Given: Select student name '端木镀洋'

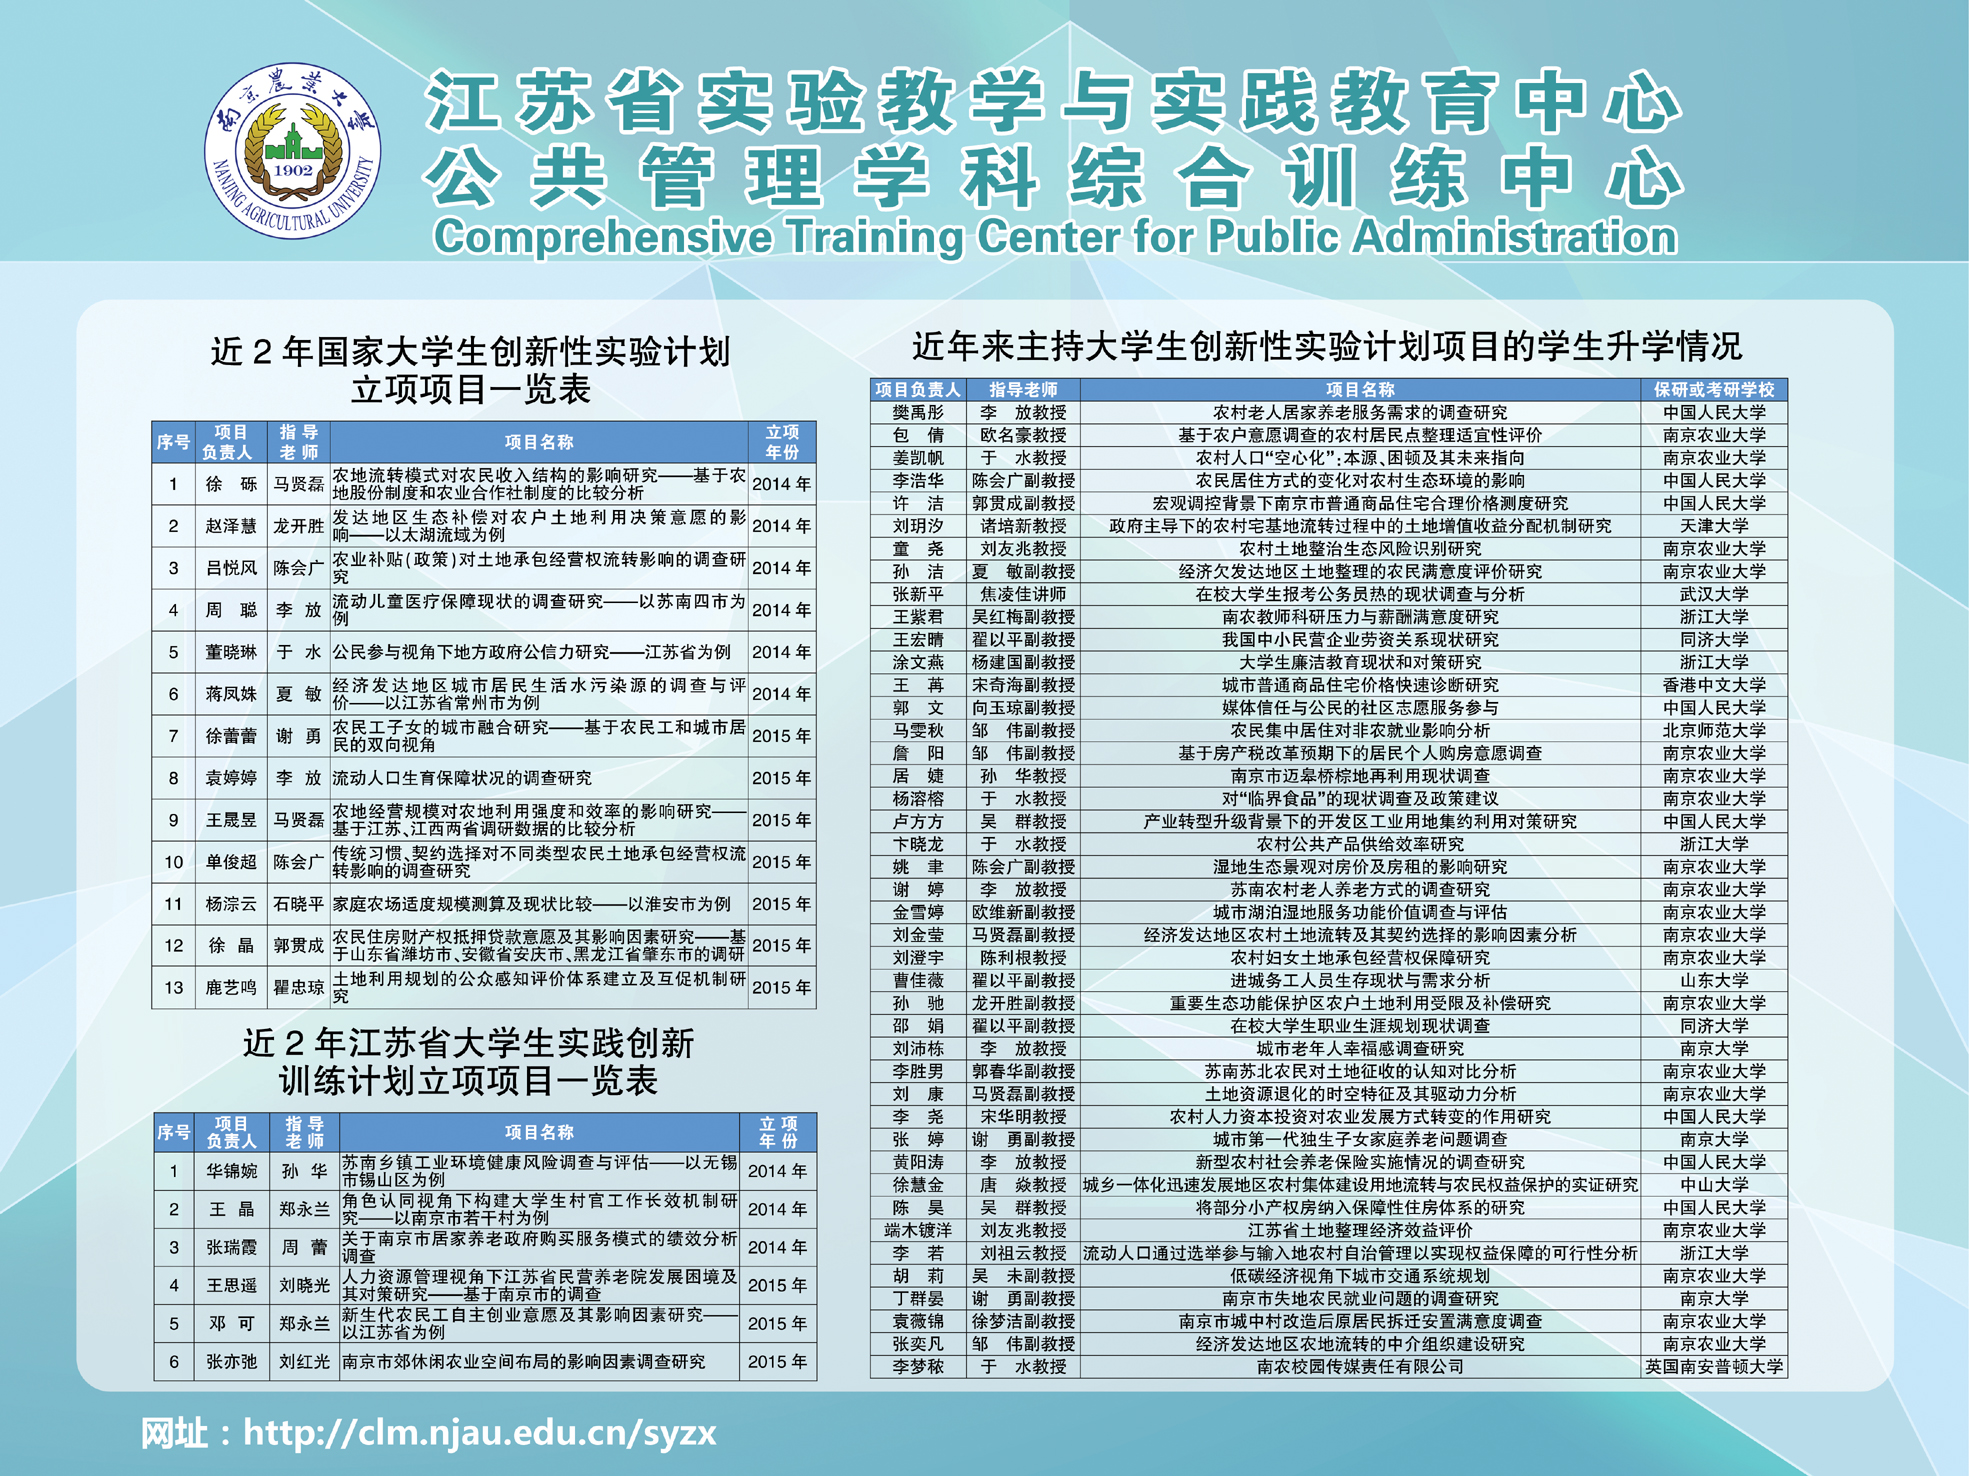Looking at the screenshot, I should coord(918,1230).
